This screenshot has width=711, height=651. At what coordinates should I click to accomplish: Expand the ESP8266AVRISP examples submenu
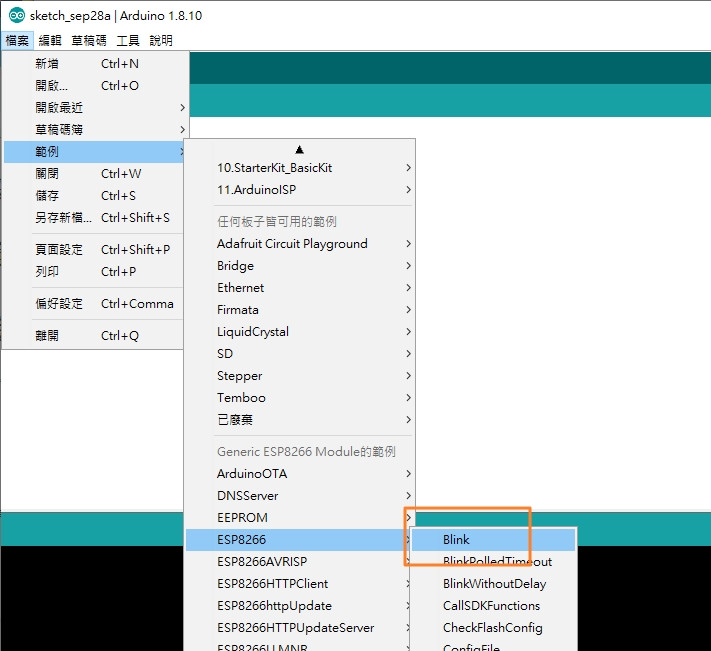pyautogui.click(x=298, y=561)
